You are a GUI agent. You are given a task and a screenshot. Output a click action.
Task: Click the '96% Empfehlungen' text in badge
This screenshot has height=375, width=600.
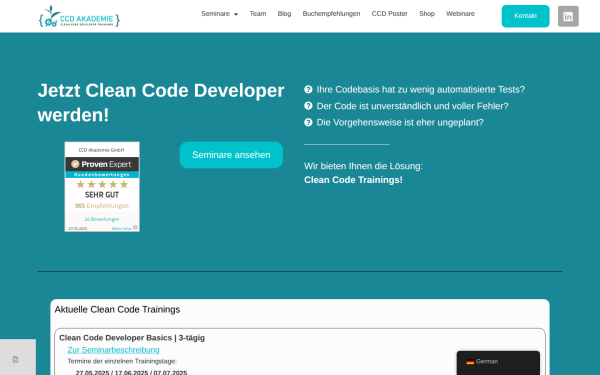(x=102, y=206)
